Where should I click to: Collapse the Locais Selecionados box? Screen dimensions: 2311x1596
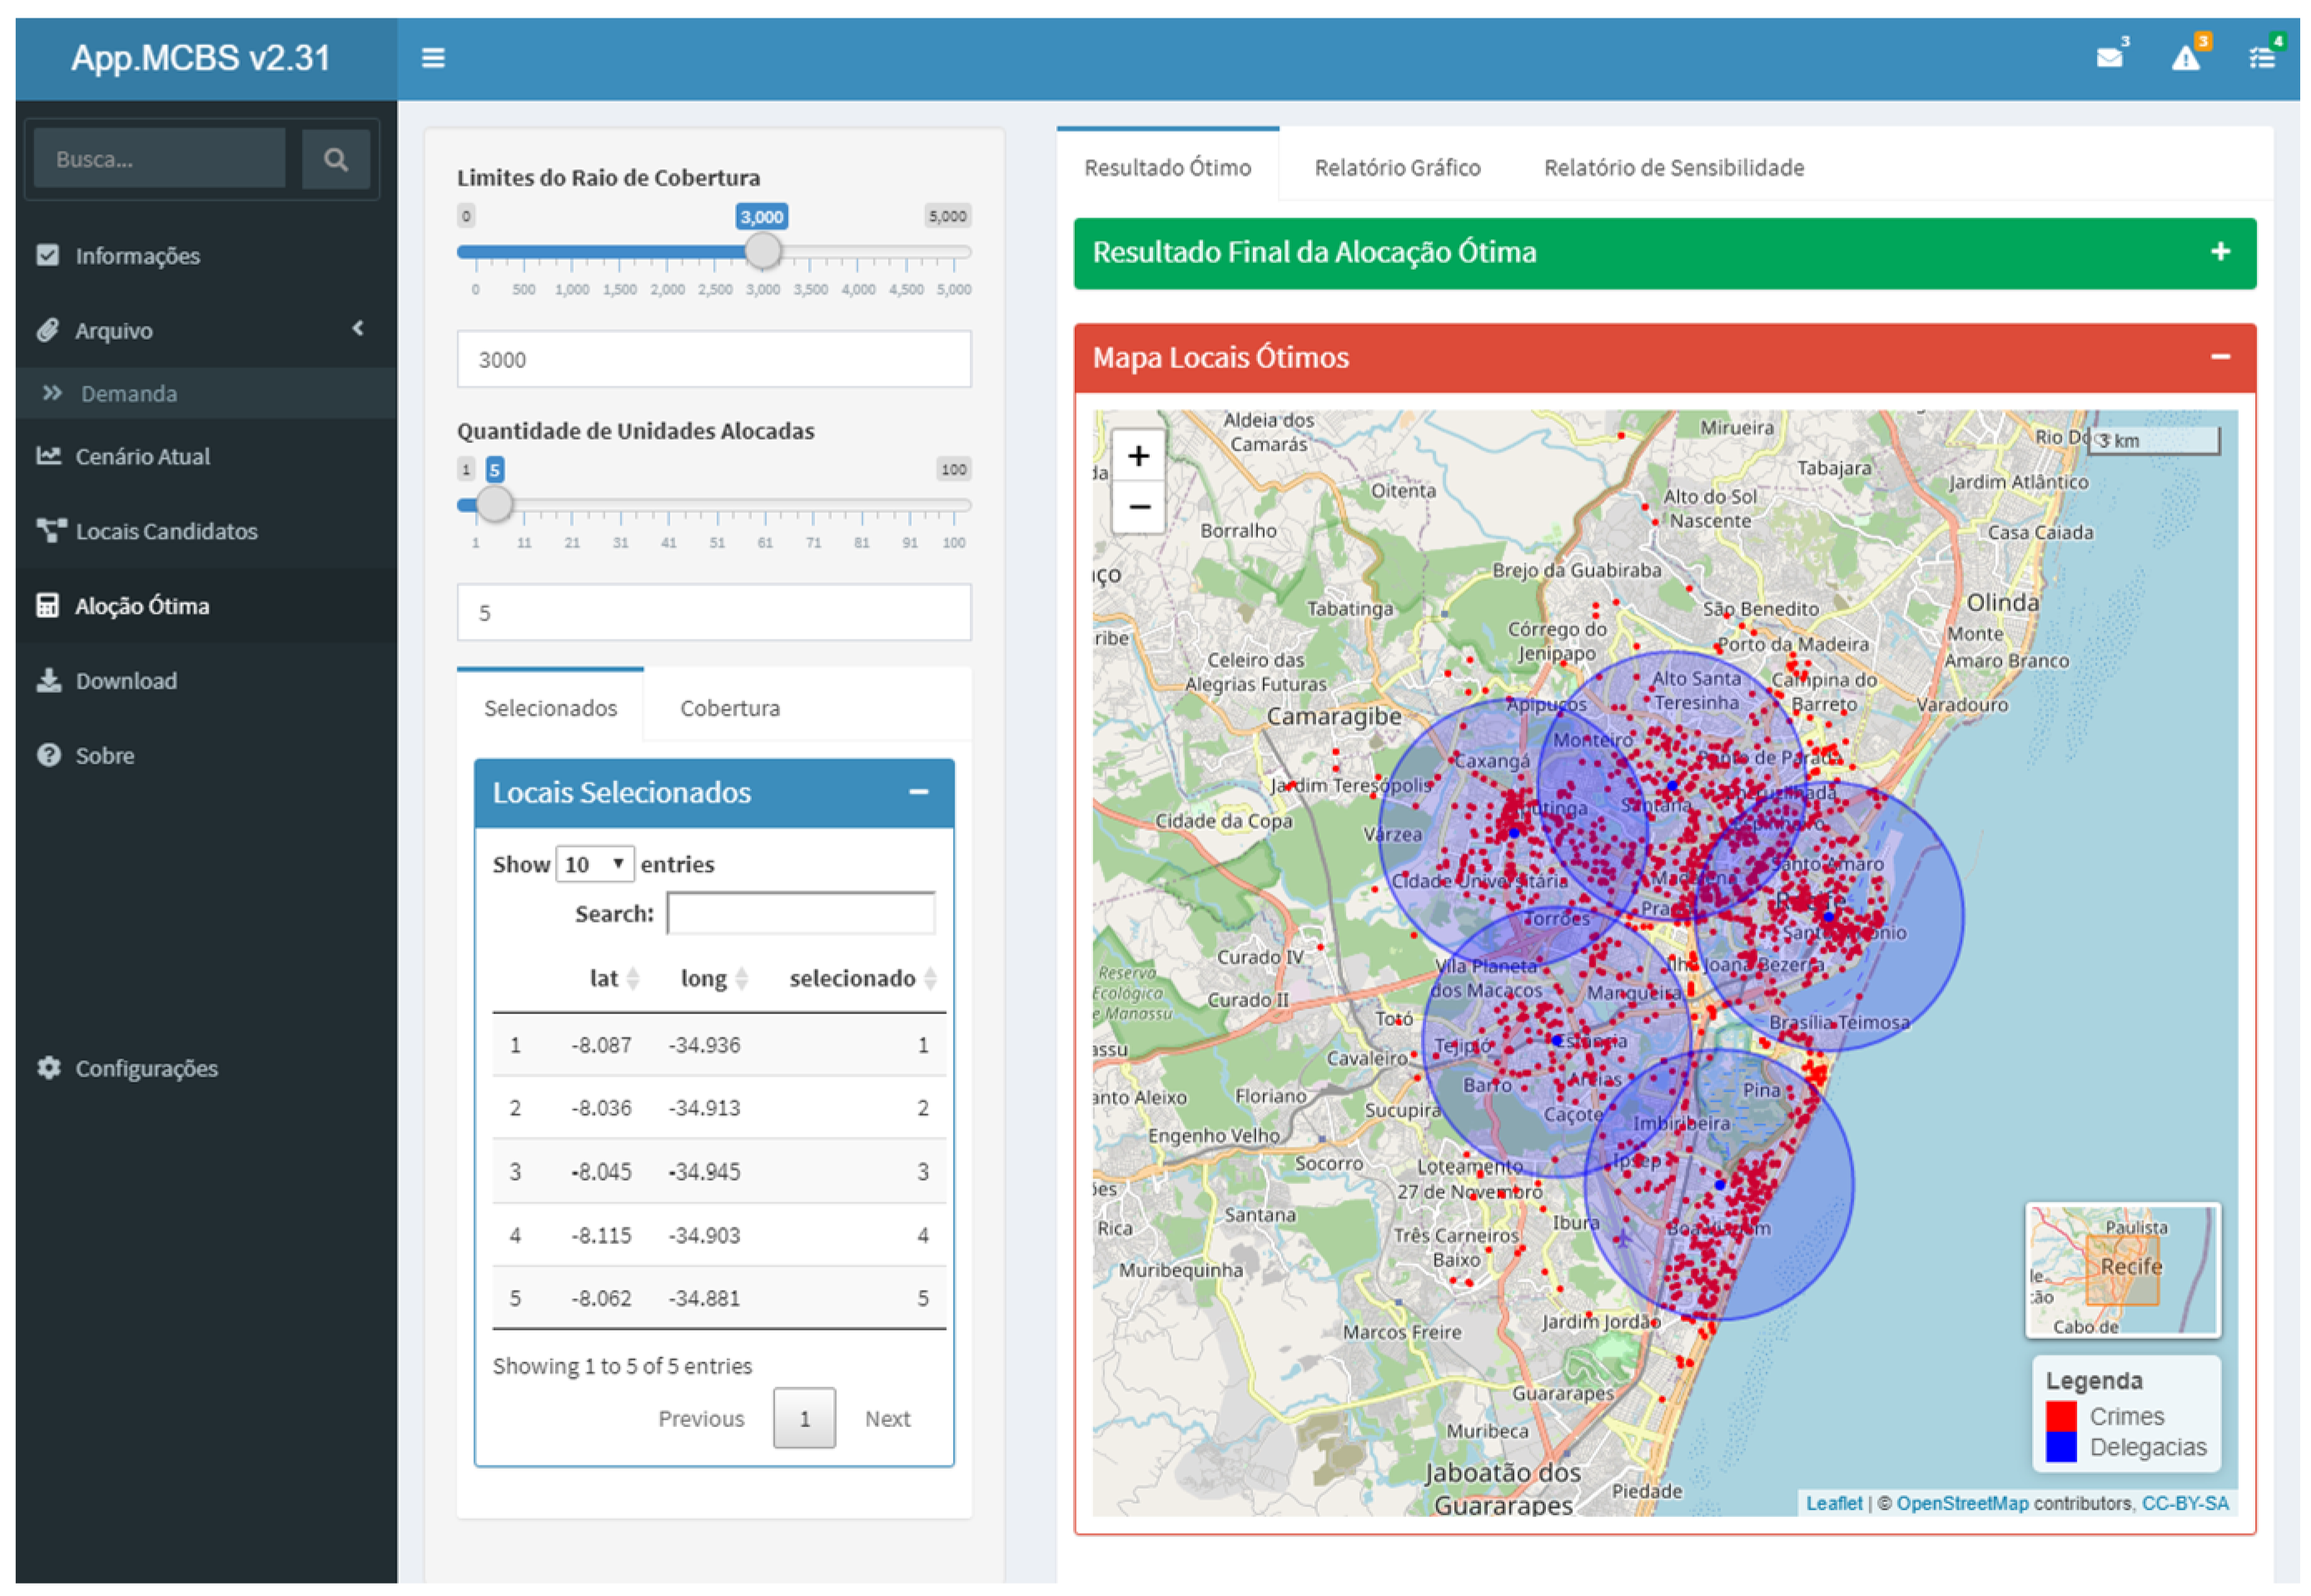[x=917, y=792]
